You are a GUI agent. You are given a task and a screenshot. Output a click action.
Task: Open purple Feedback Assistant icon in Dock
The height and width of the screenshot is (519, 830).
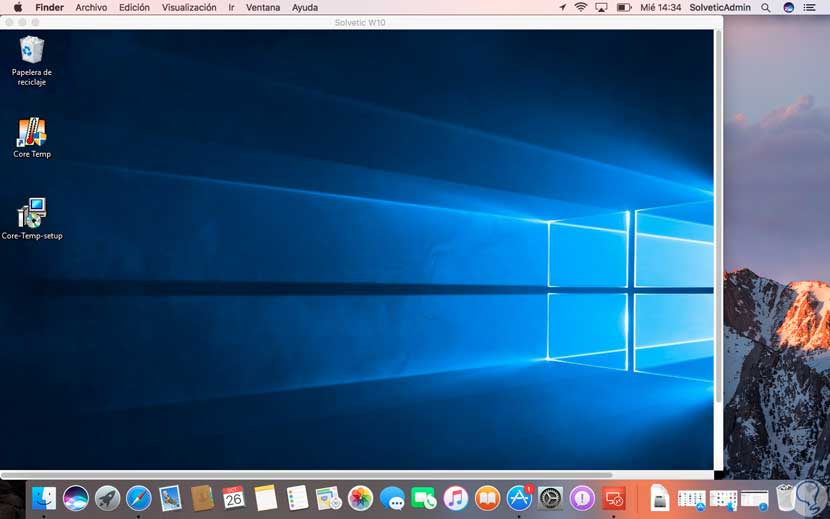(582, 498)
